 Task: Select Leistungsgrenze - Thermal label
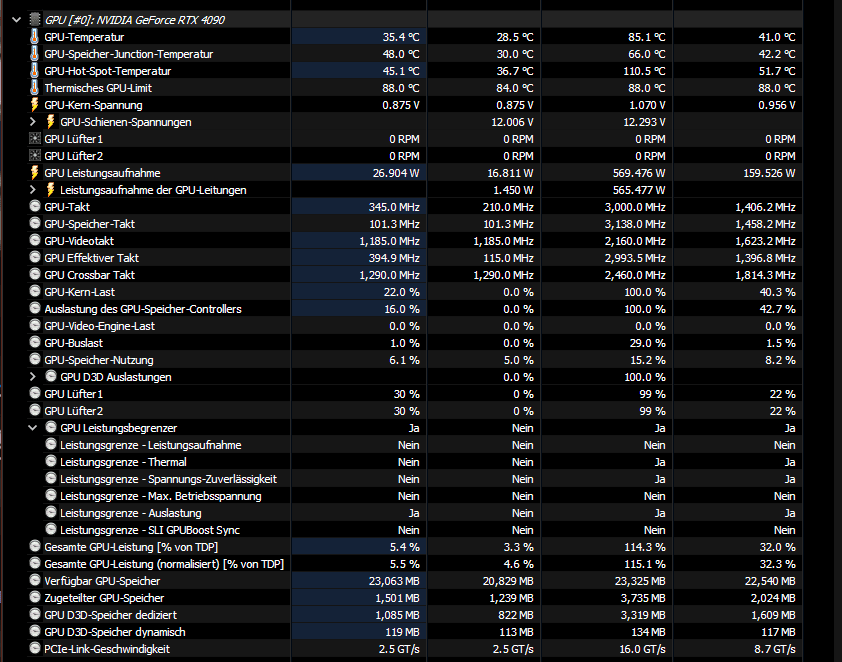[x=123, y=462]
